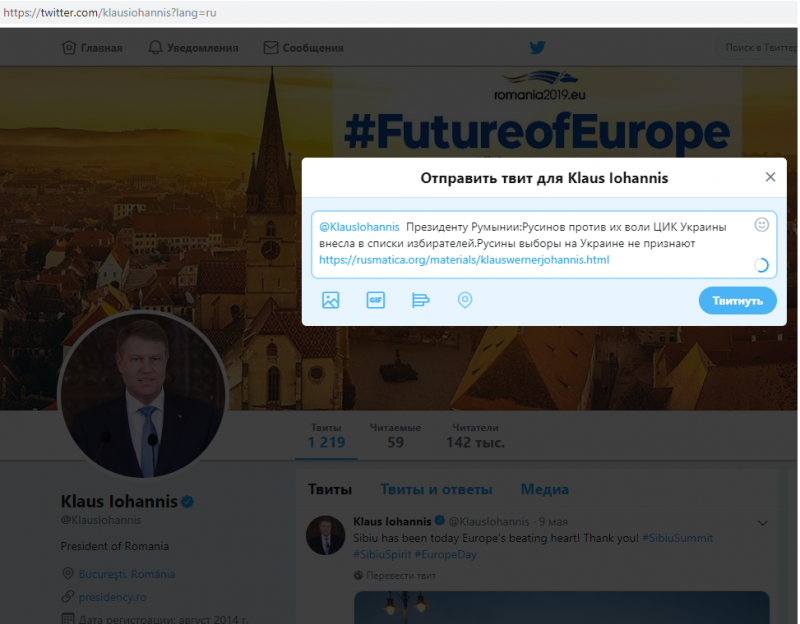Open the presidency.ro website link
This screenshot has width=800, height=624.
tap(112, 597)
